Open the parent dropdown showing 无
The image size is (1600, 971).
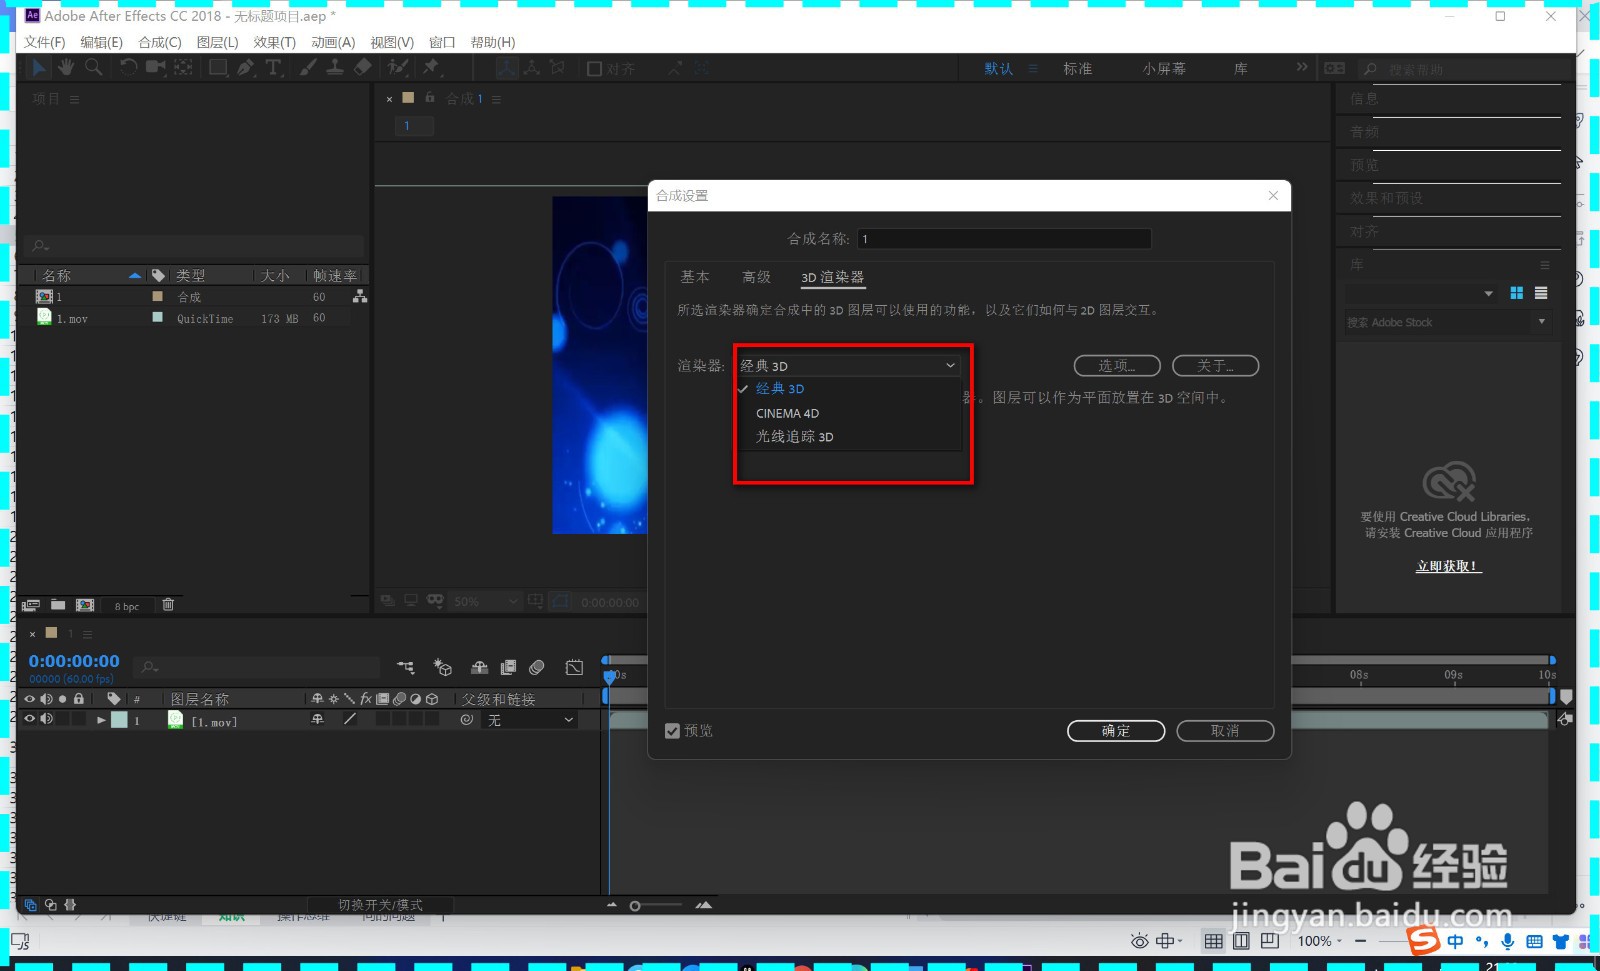(x=531, y=720)
